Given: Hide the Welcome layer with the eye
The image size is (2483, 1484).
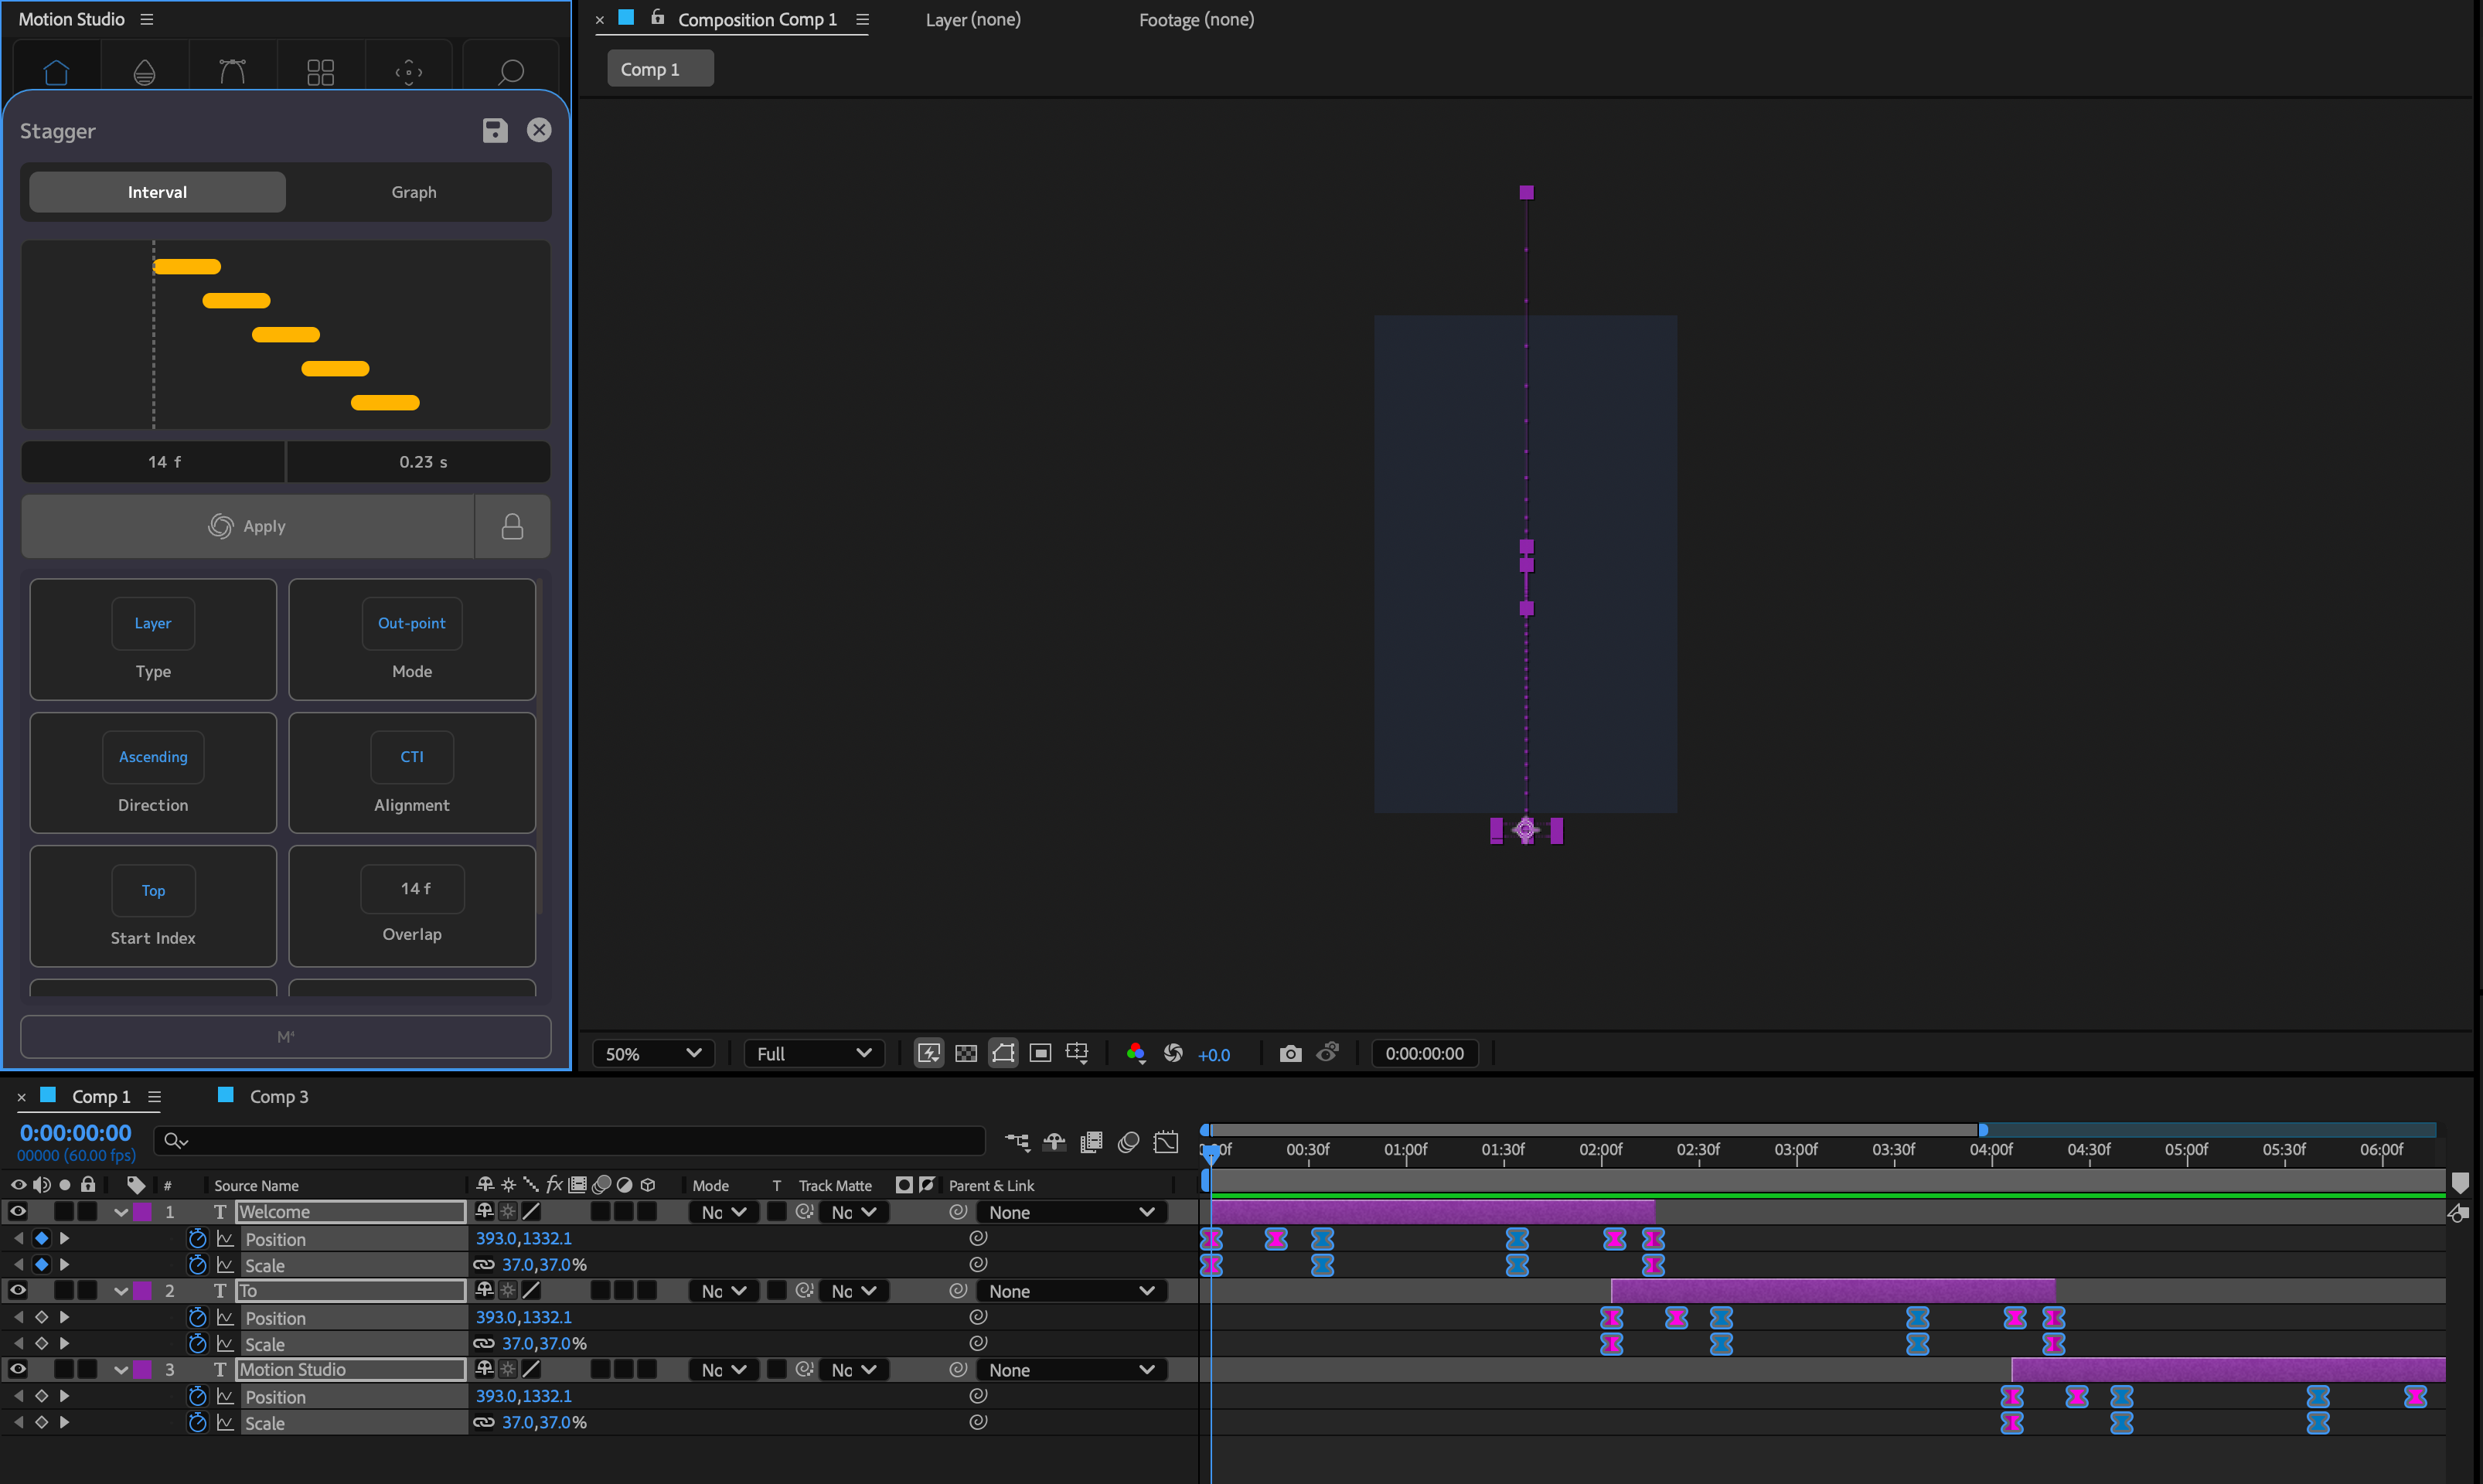Looking at the screenshot, I should (18, 1211).
